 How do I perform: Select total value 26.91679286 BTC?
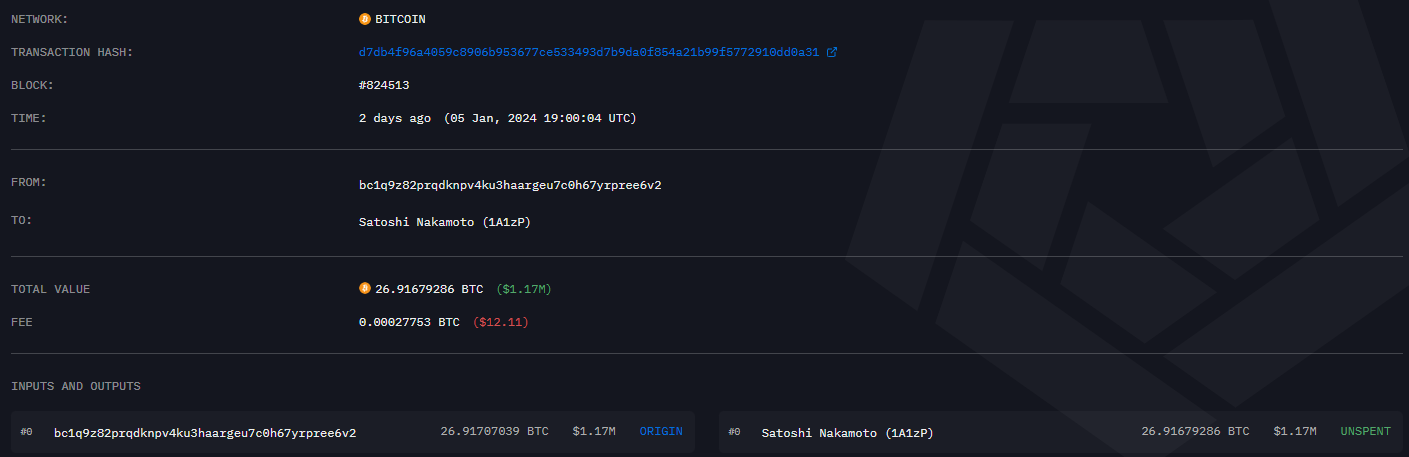tap(429, 289)
